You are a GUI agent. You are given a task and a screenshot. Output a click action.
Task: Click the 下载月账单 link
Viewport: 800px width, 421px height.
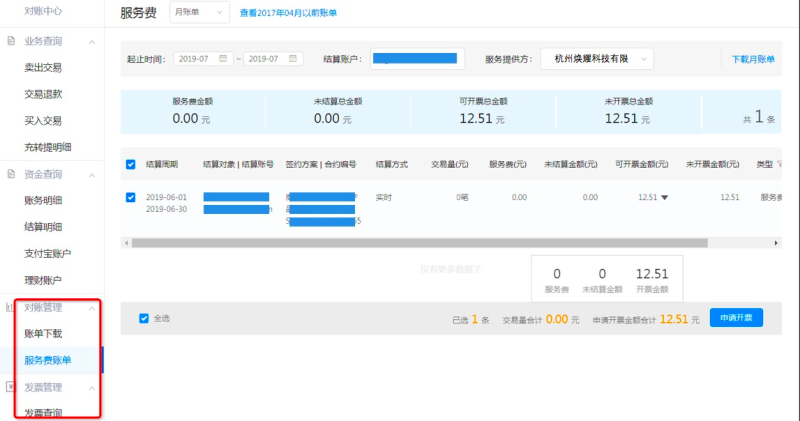(x=753, y=59)
